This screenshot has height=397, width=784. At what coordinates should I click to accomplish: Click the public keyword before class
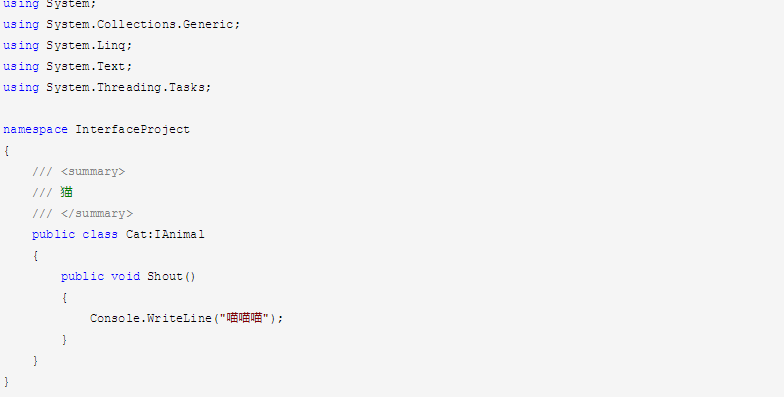tap(54, 234)
